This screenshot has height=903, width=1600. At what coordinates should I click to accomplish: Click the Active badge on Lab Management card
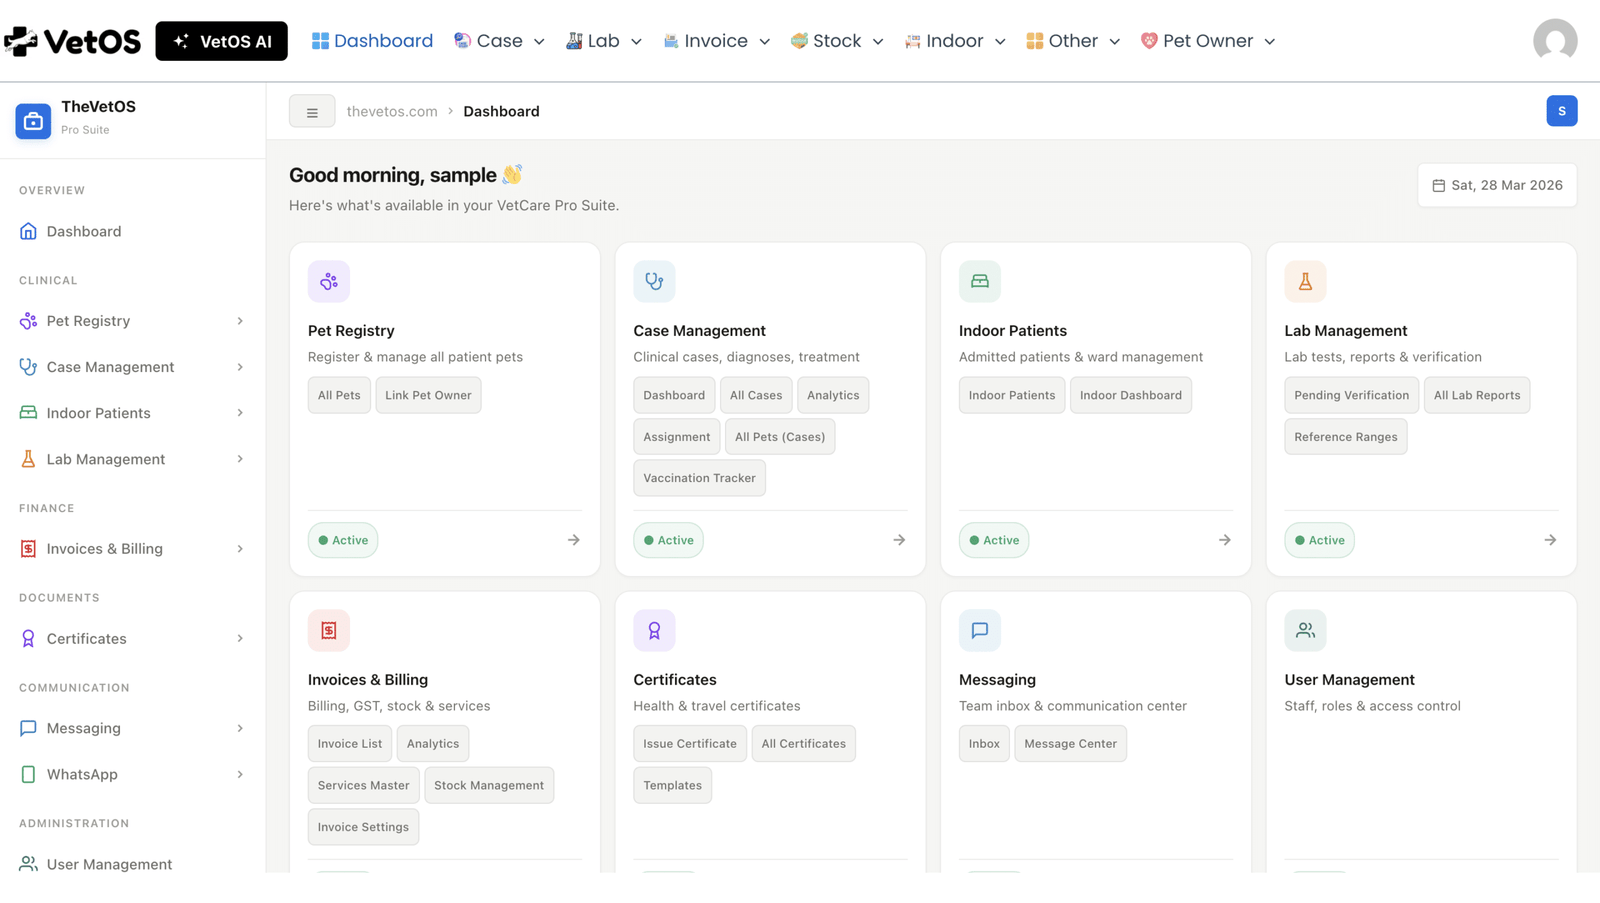point(1319,539)
